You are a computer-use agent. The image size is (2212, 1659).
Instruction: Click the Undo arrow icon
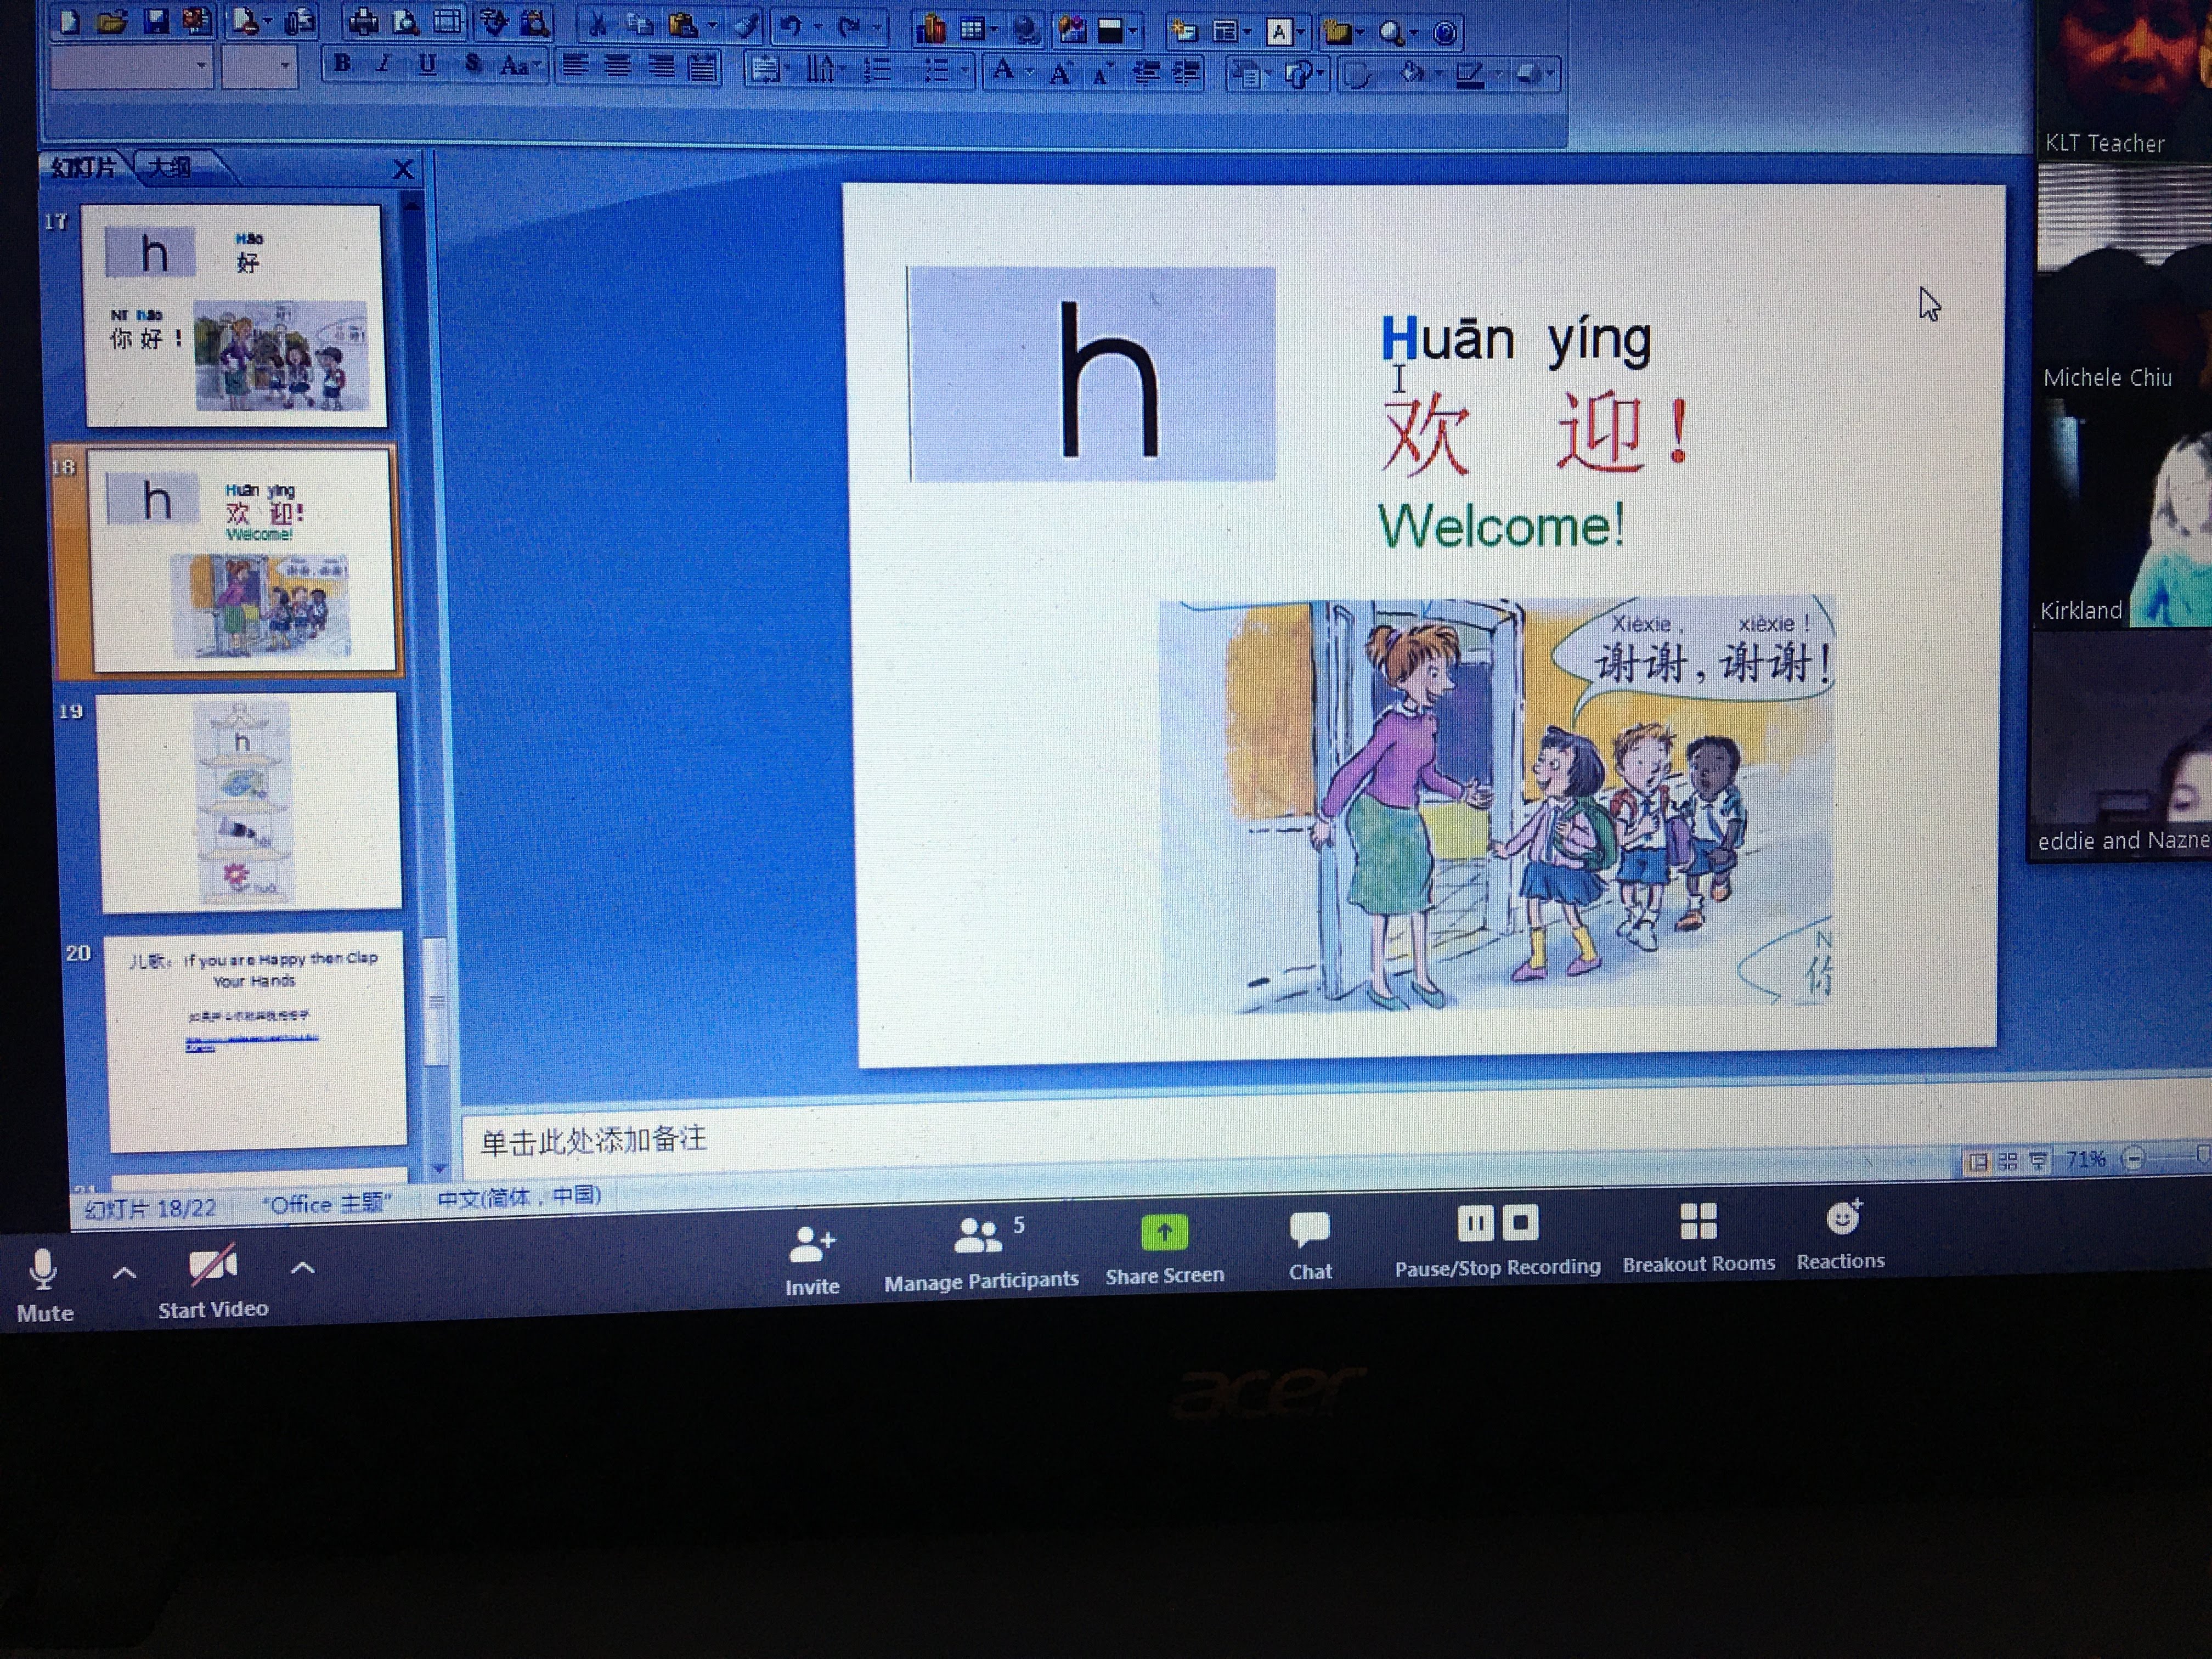coord(791,26)
